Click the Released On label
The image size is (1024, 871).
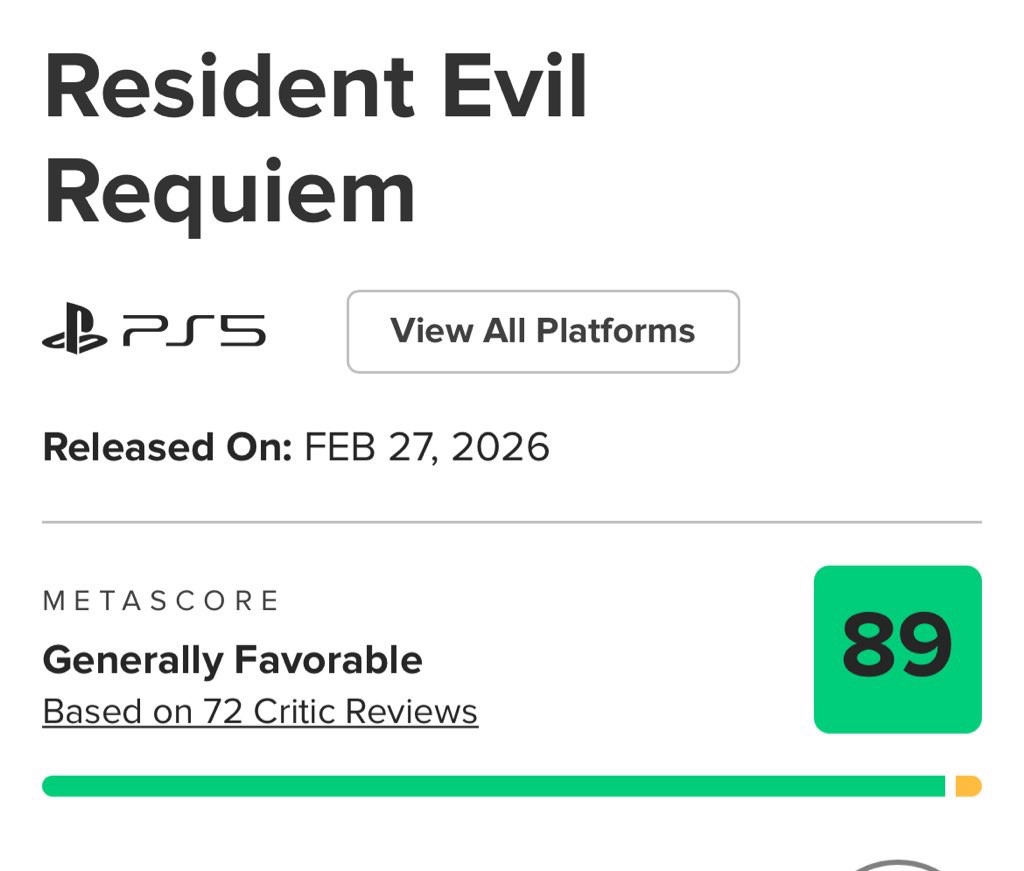click(167, 447)
